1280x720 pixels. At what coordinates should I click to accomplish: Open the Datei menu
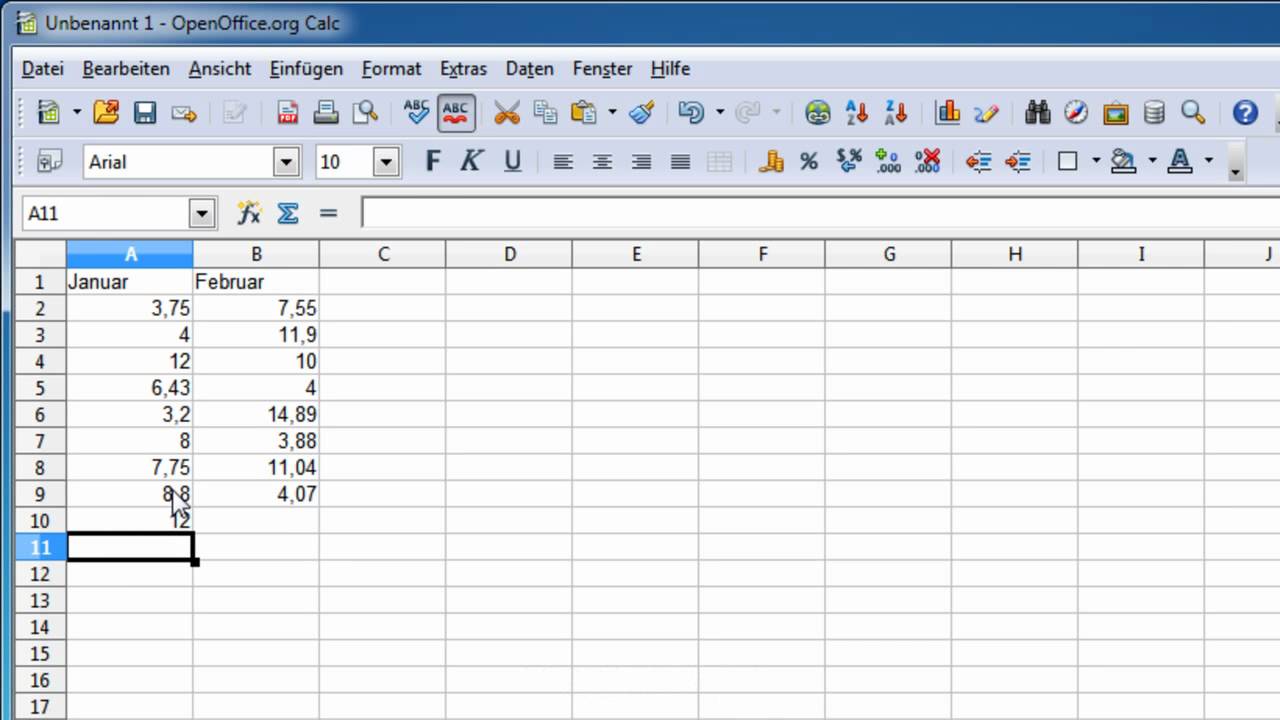(42, 69)
